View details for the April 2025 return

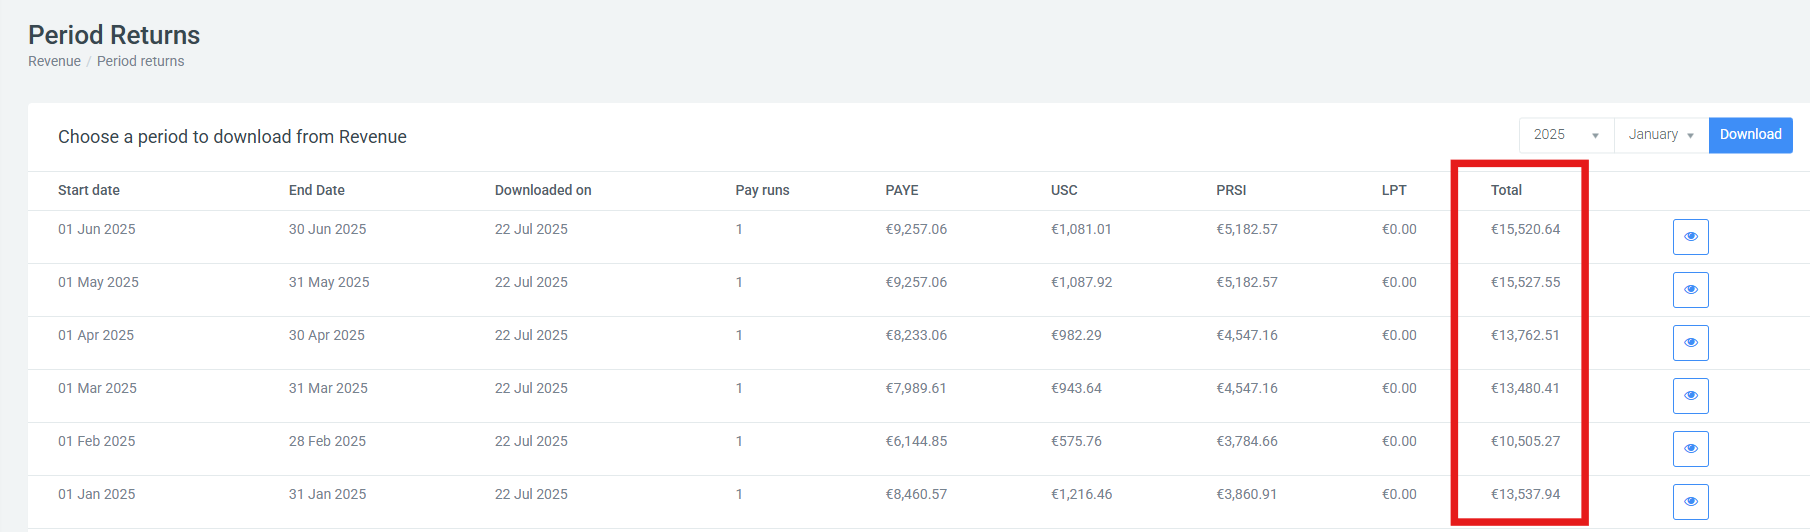click(x=1690, y=343)
